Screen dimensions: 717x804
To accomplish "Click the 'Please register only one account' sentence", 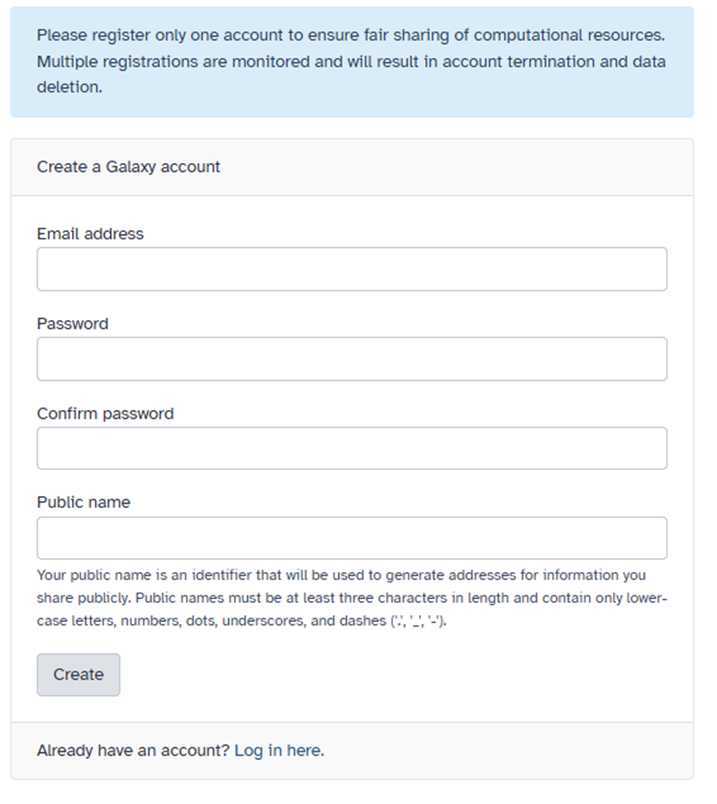I will (200, 35).
